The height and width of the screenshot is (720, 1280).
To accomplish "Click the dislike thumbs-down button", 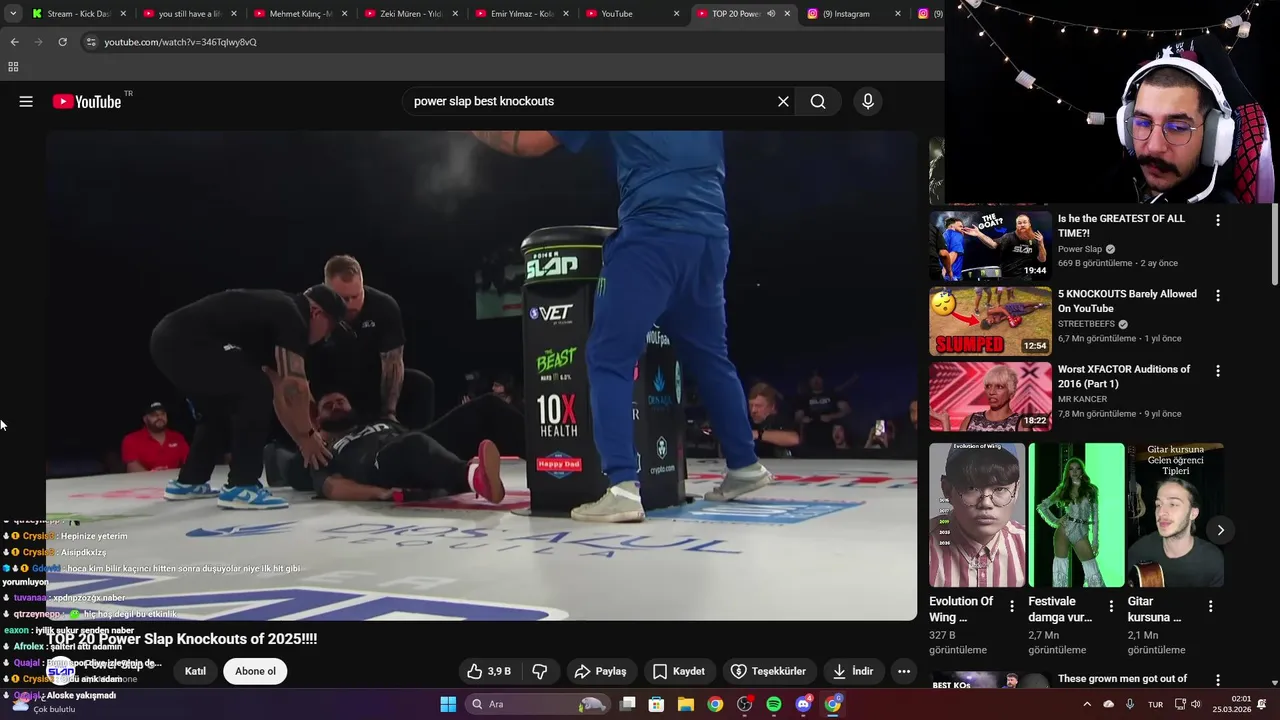I will pos(539,671).
